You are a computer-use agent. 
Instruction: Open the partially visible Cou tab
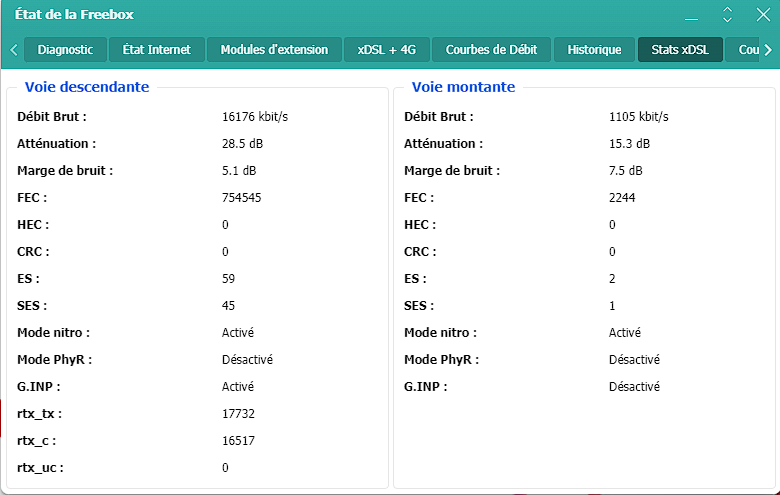(x=743, y=50)
